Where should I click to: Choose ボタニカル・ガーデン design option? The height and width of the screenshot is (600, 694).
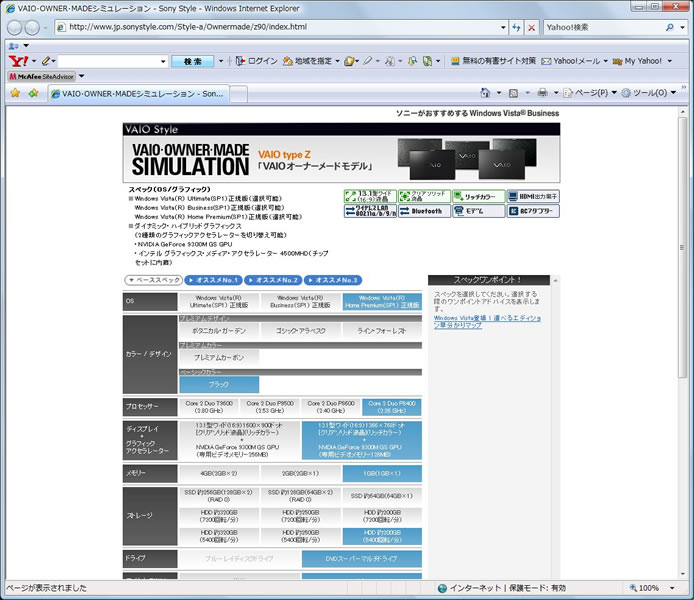[x=219, y=331]
